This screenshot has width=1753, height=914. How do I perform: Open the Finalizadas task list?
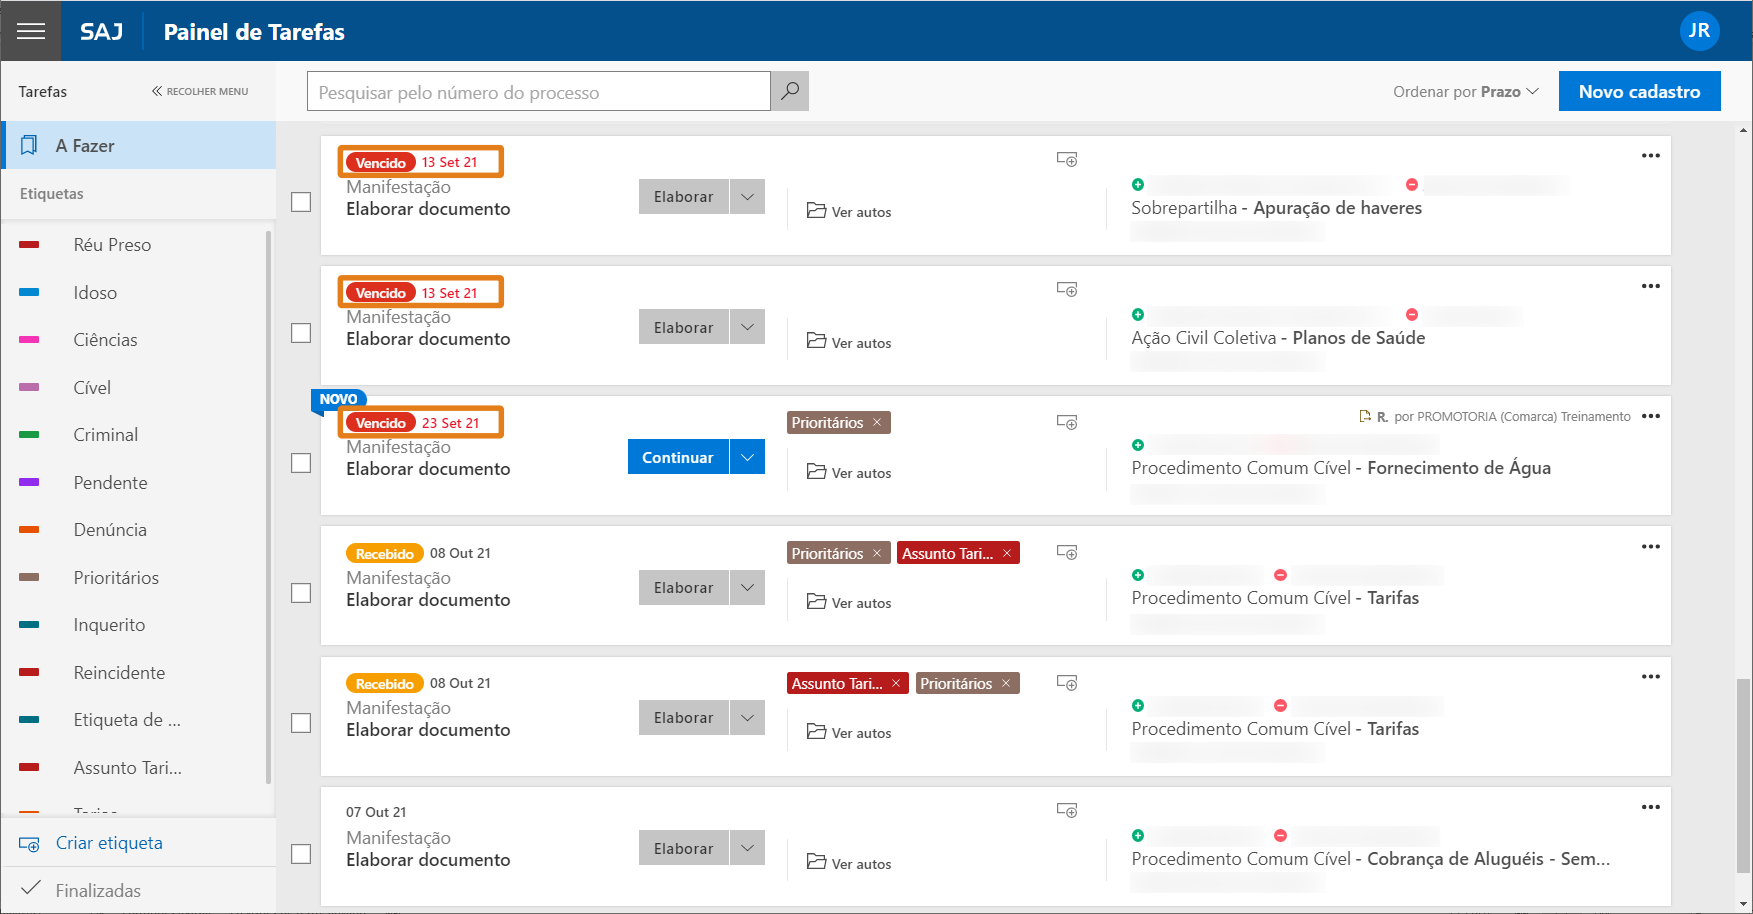pyautogui.click(x=98, y=890)
